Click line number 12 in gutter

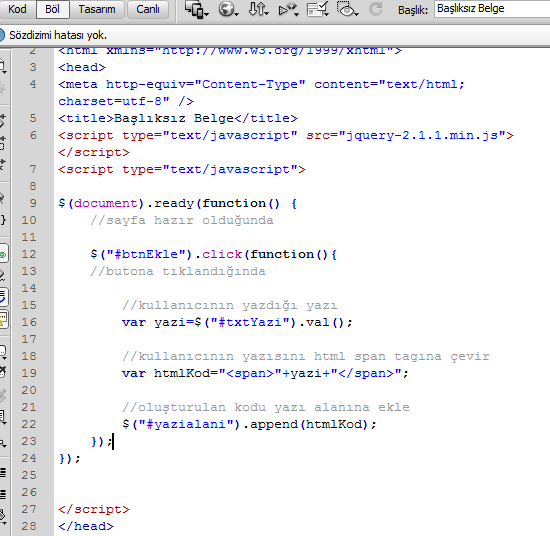[x=29, y=254]
